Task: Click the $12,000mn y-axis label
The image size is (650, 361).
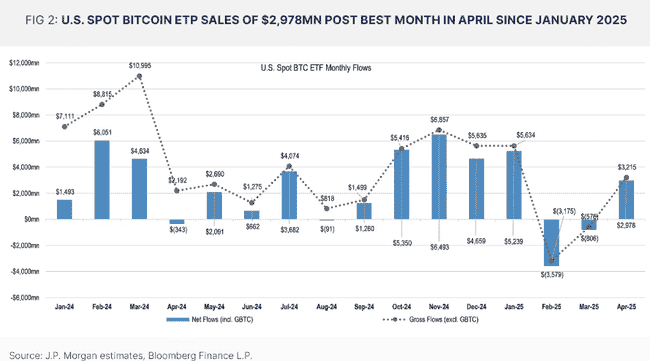Action: coord(24,63)
